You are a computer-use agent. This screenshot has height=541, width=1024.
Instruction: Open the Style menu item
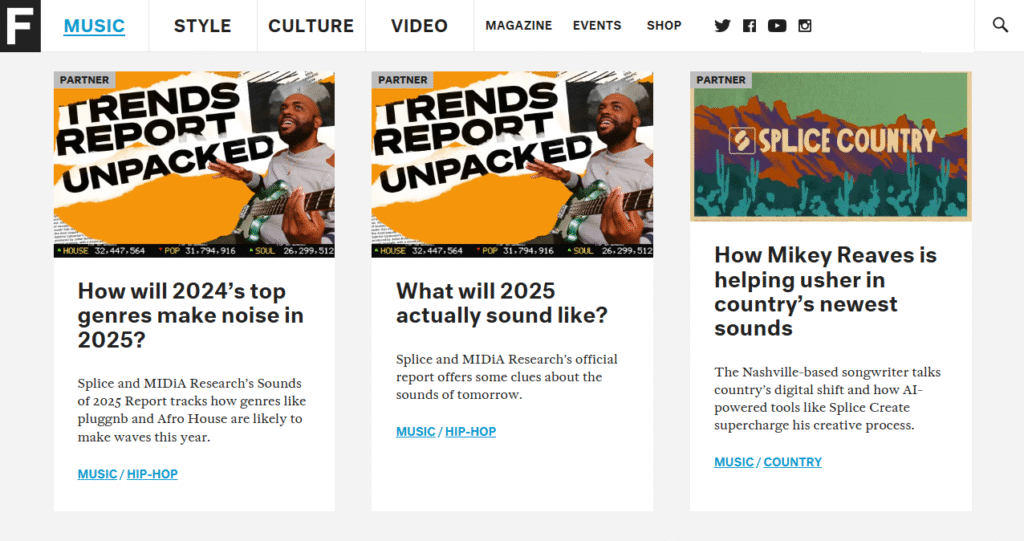(202, 25)
